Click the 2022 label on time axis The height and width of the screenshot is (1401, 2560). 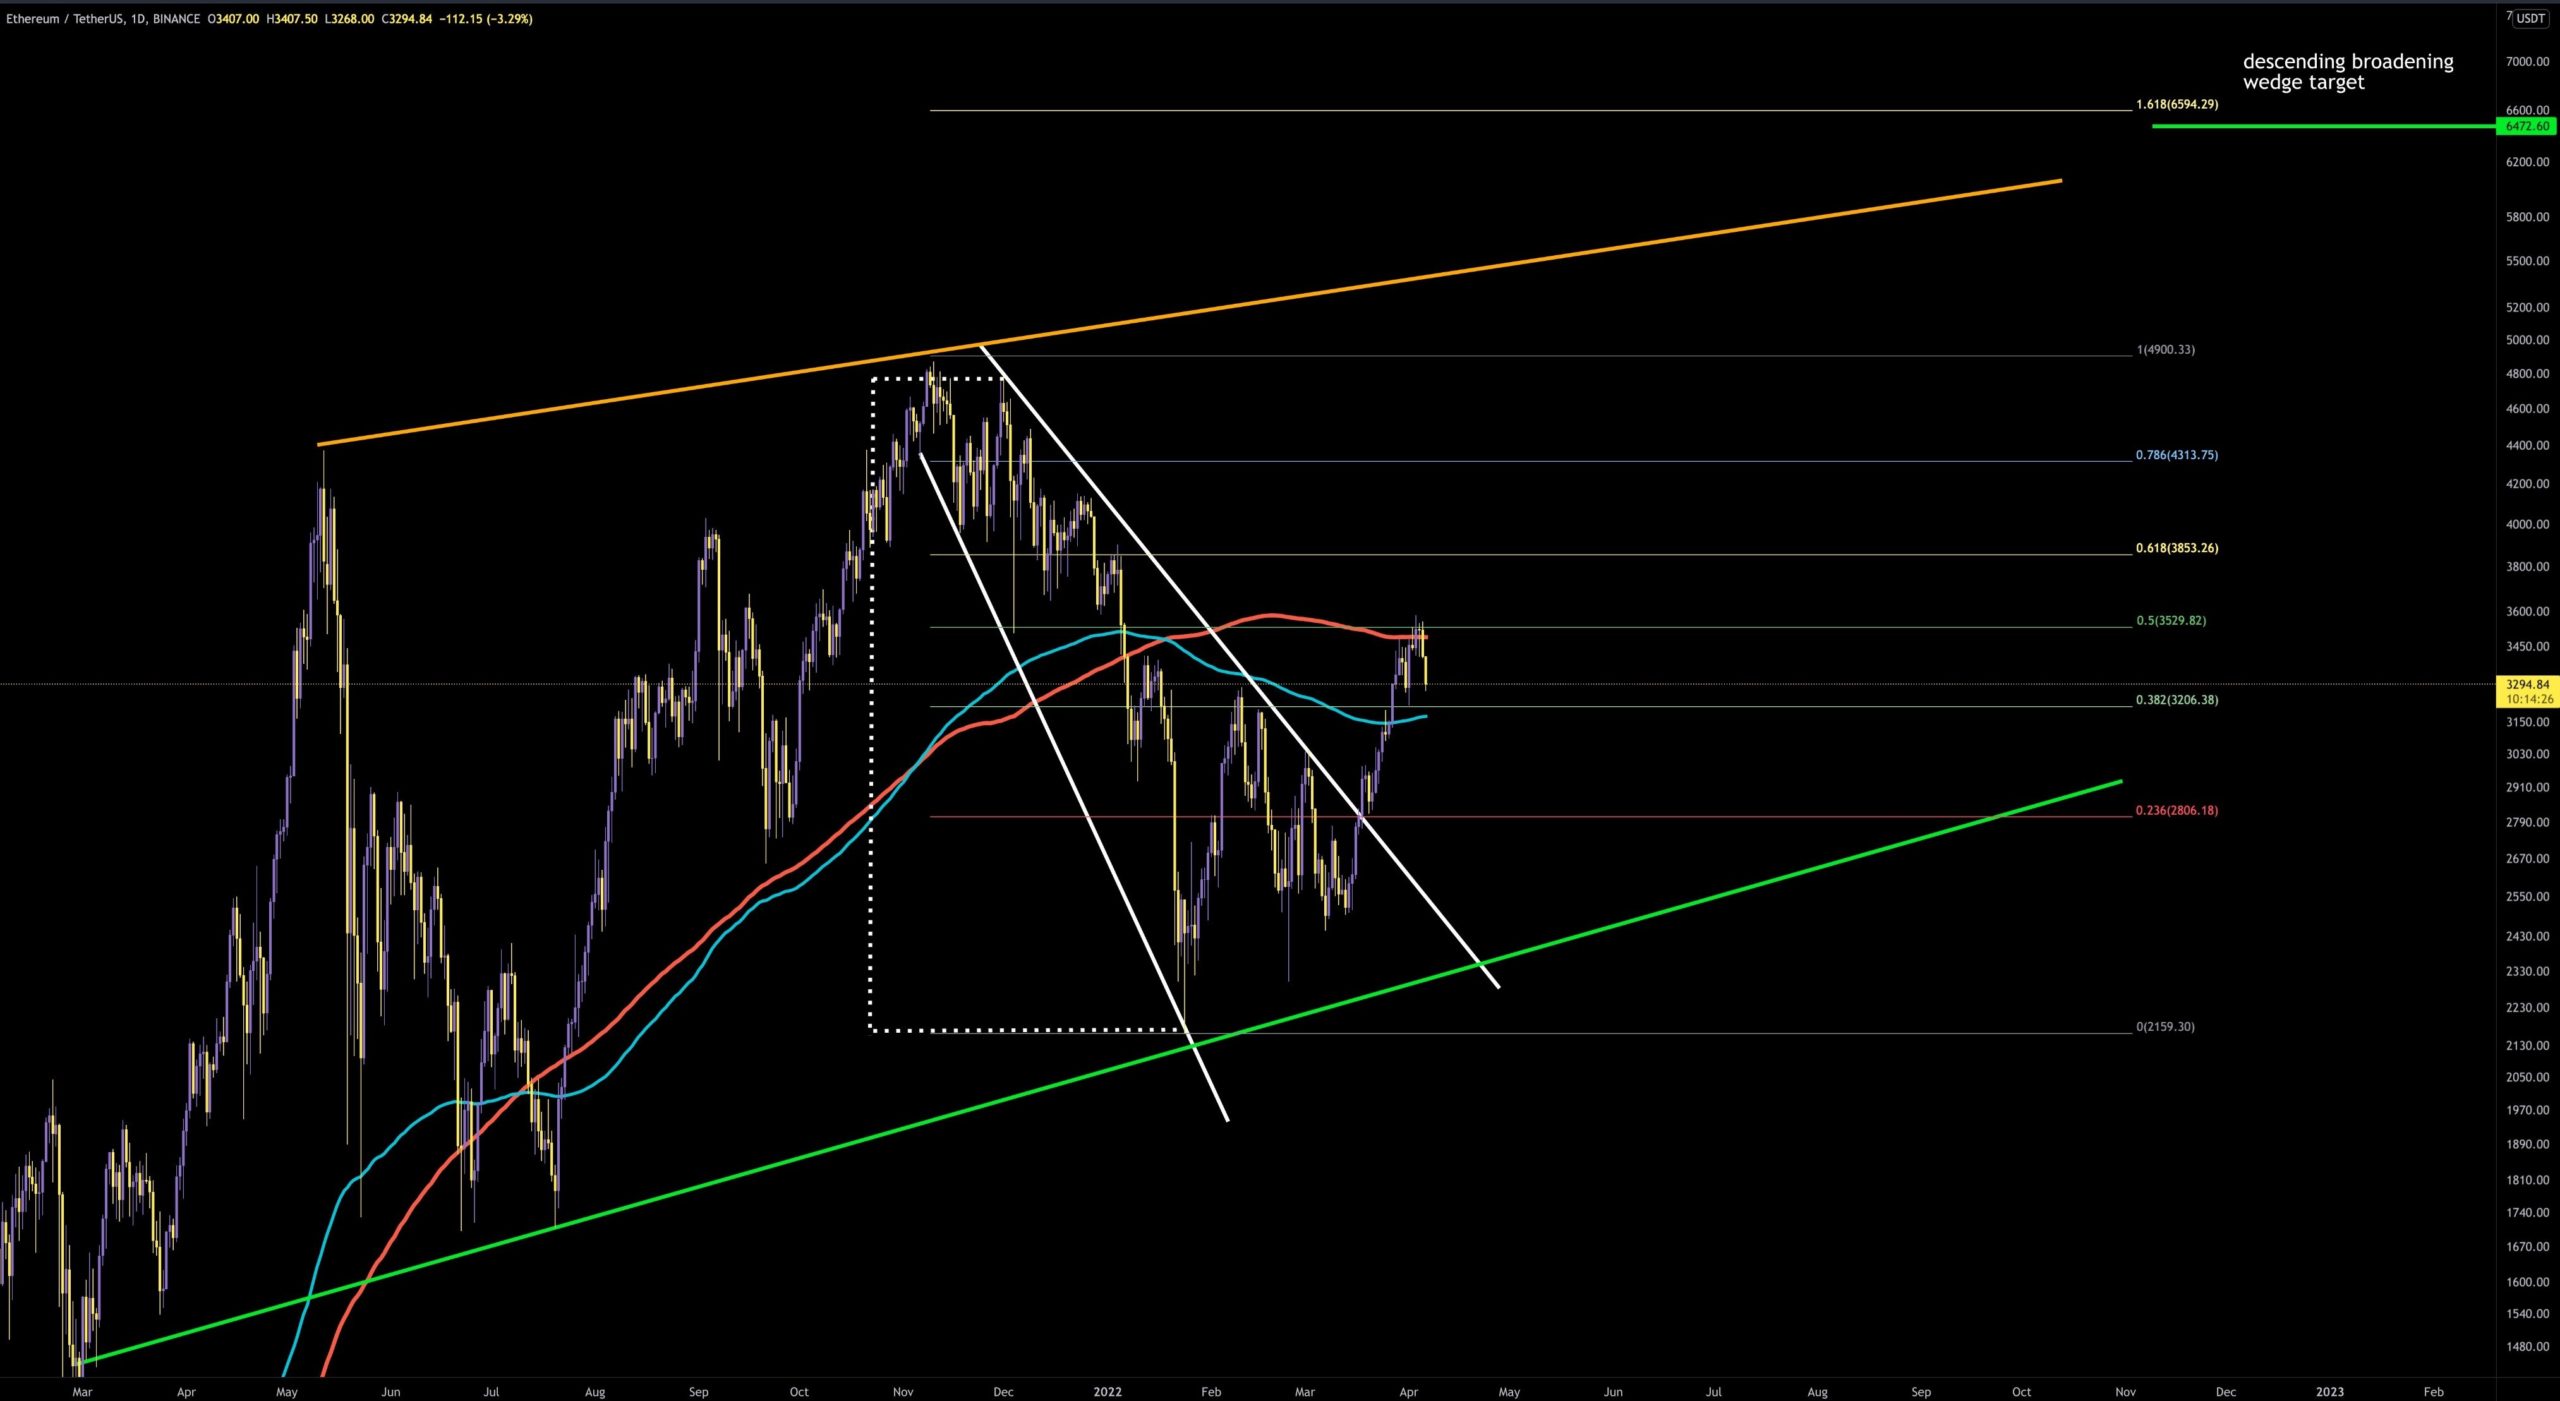[x=1107, y=1391]
